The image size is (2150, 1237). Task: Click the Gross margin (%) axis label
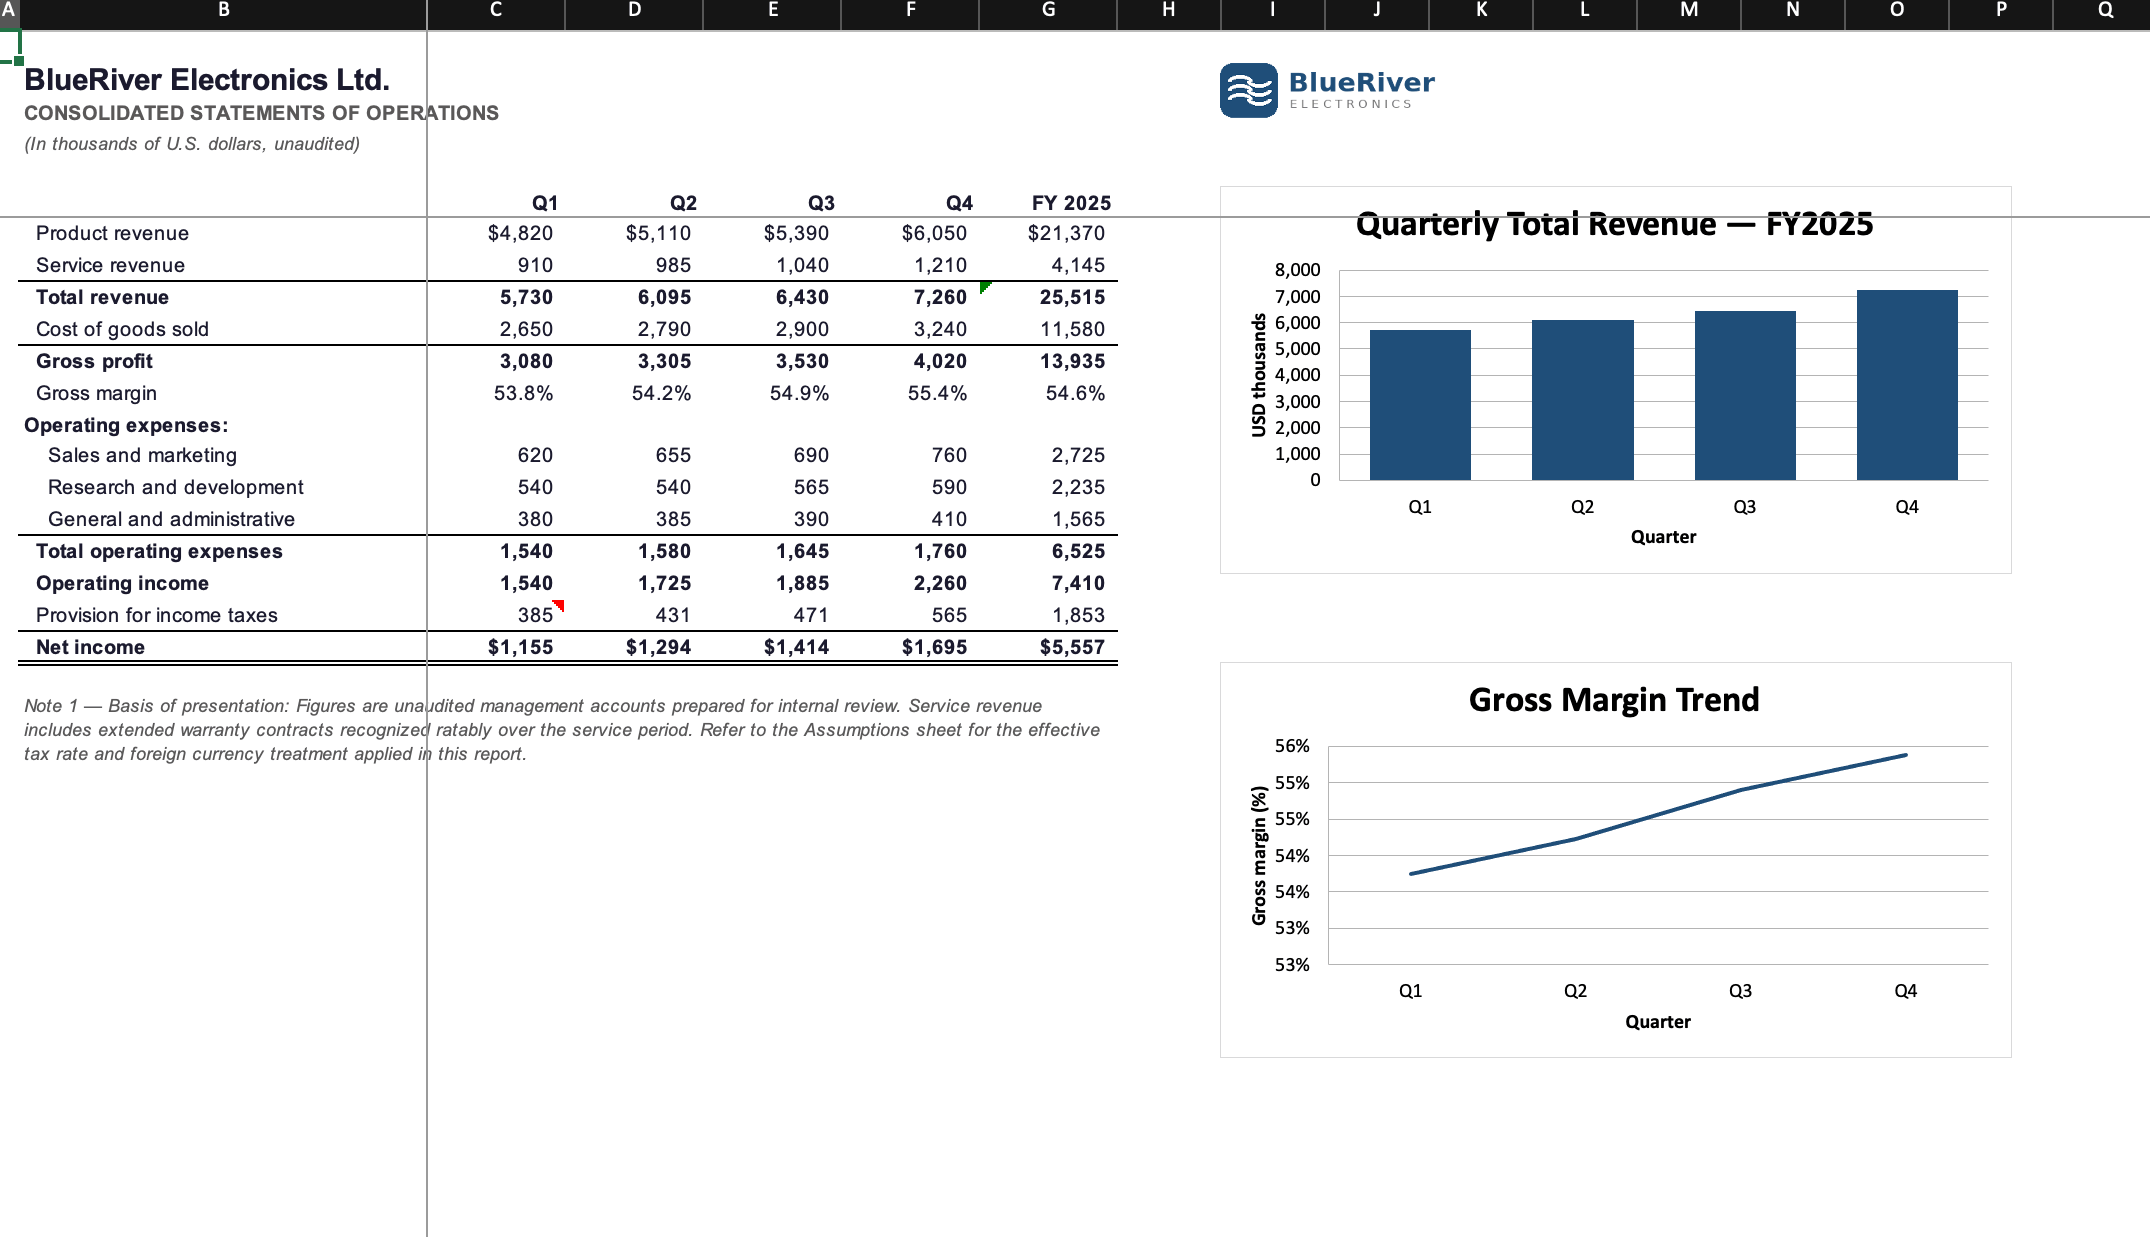1259,855
